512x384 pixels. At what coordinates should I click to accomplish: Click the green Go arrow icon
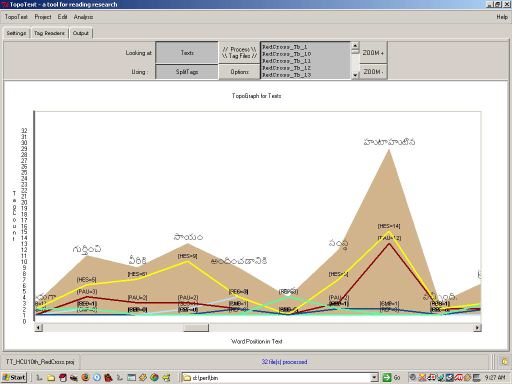[387, 377]
